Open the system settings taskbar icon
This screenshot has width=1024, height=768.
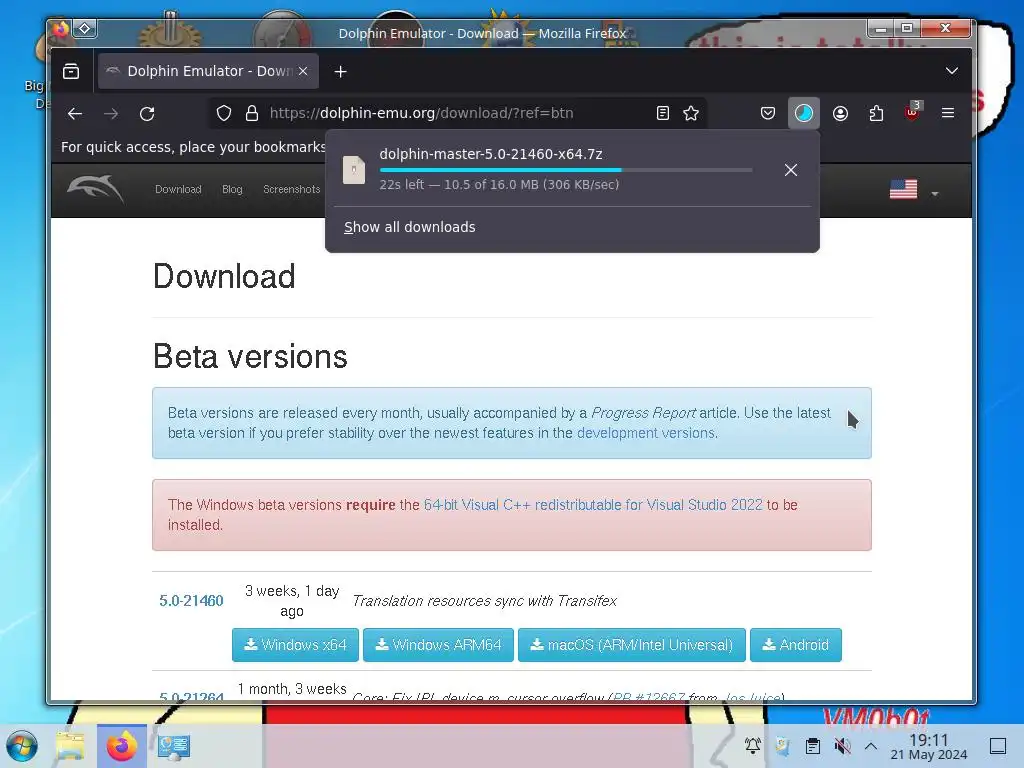(174, 746)
